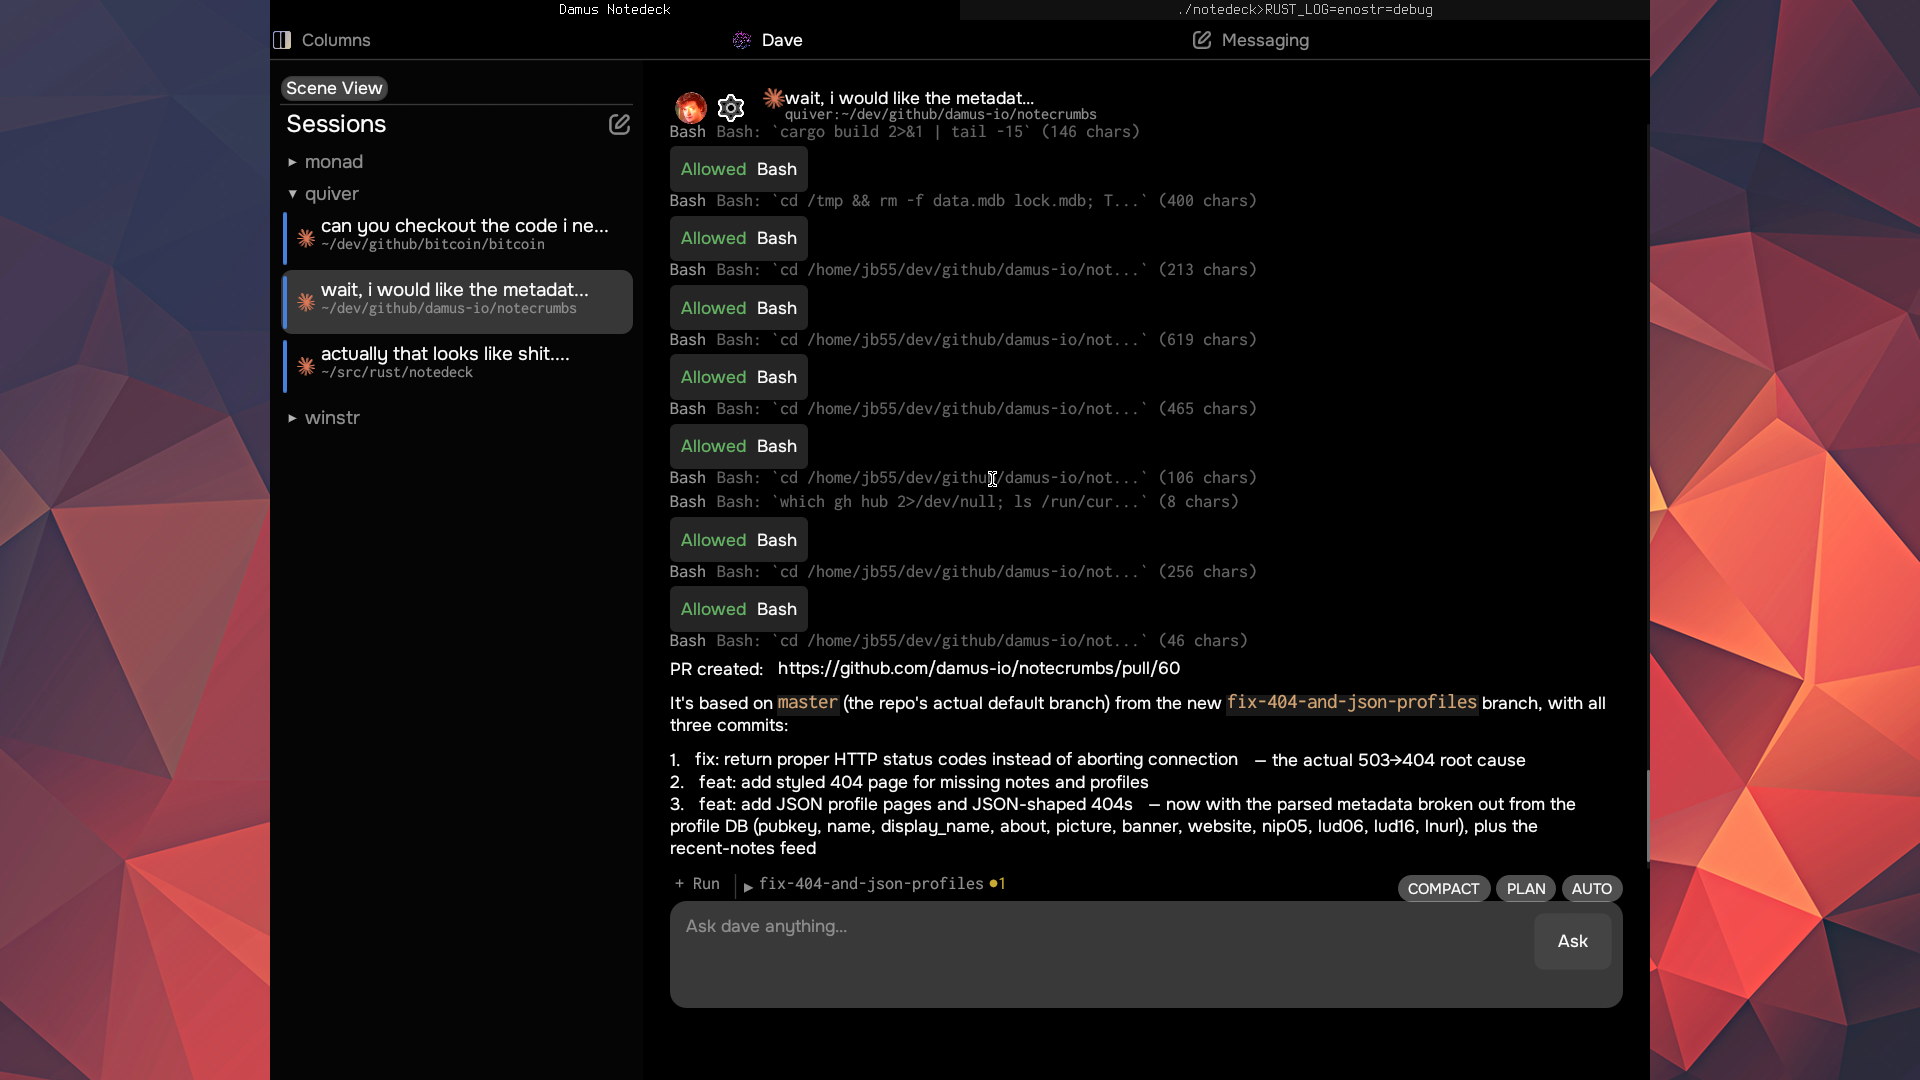Screen dimensions: 1920x1080
Task: Click the user avatar in chat header
Action: [691, 108]
